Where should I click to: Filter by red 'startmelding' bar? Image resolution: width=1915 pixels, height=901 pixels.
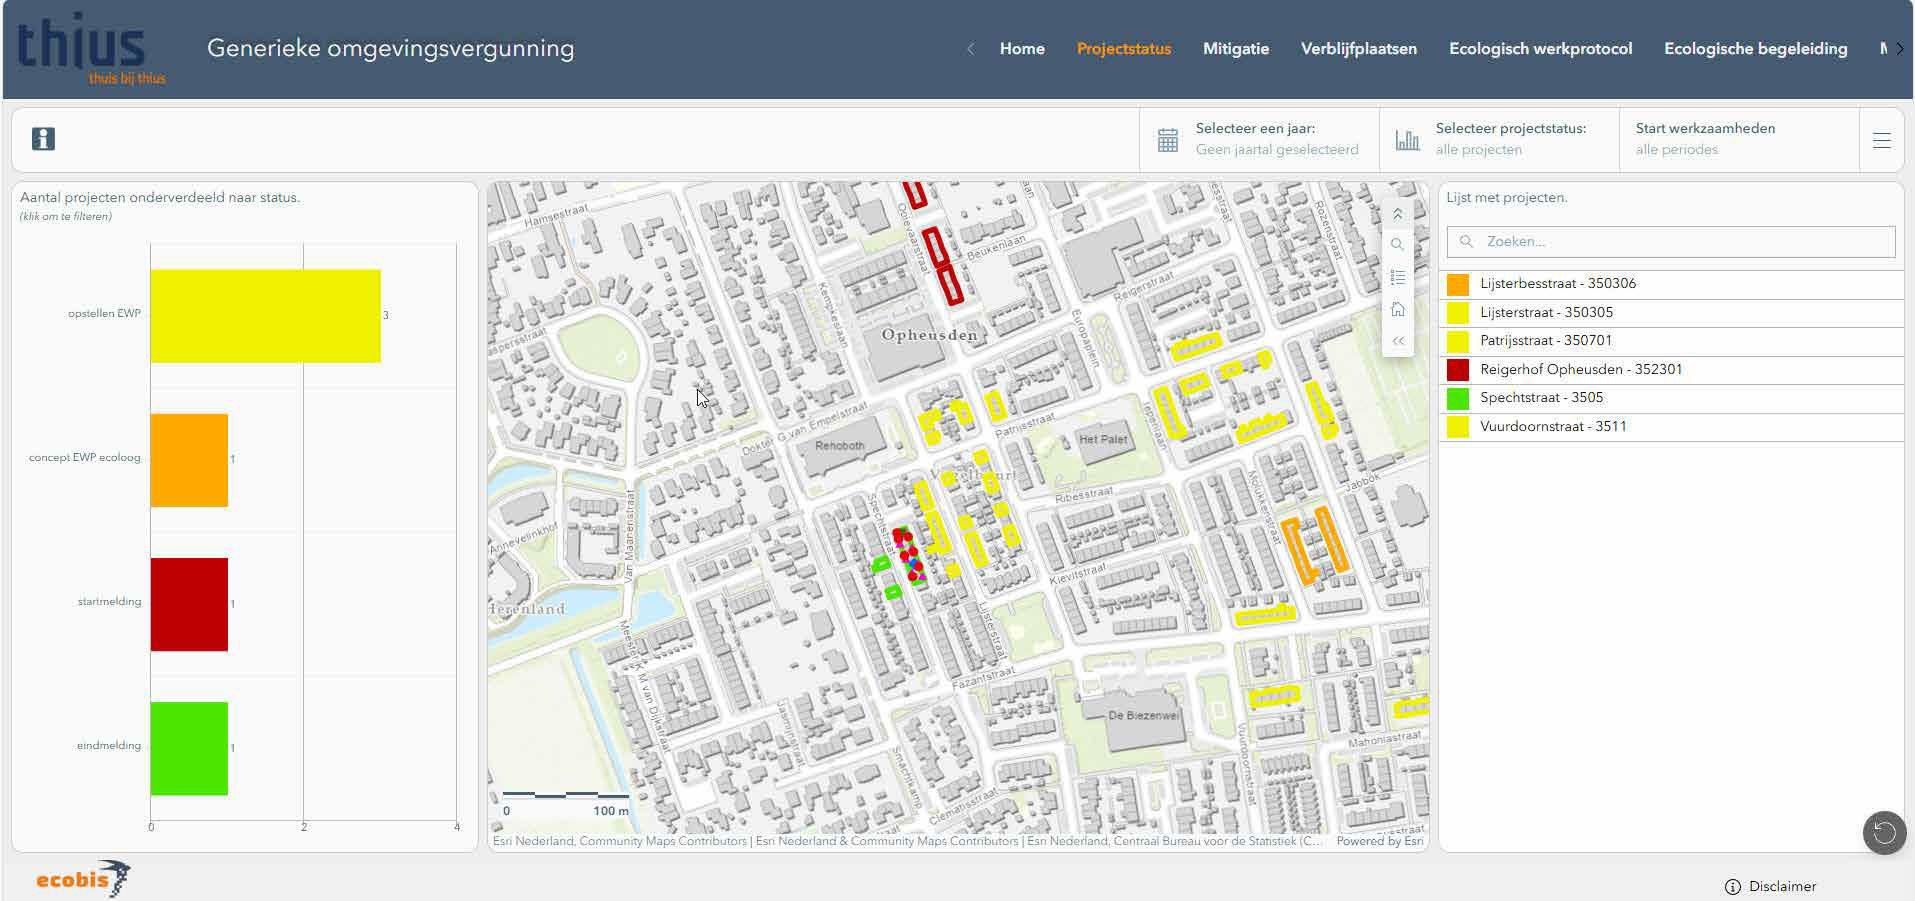pyautogui.click(x=189, y=604)
